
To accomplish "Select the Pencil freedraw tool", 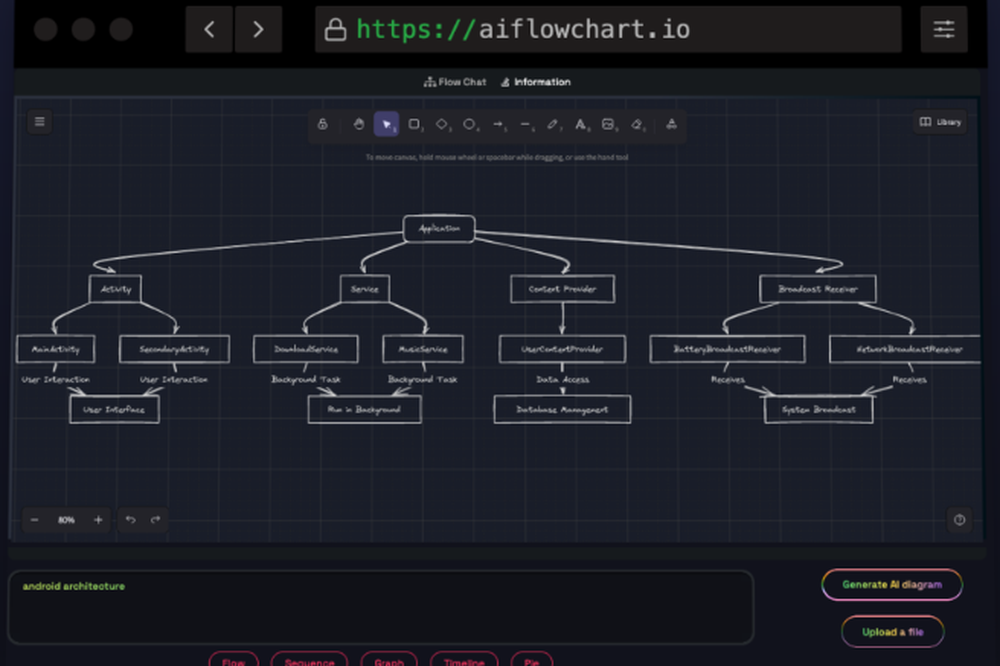I will point(553,124).
